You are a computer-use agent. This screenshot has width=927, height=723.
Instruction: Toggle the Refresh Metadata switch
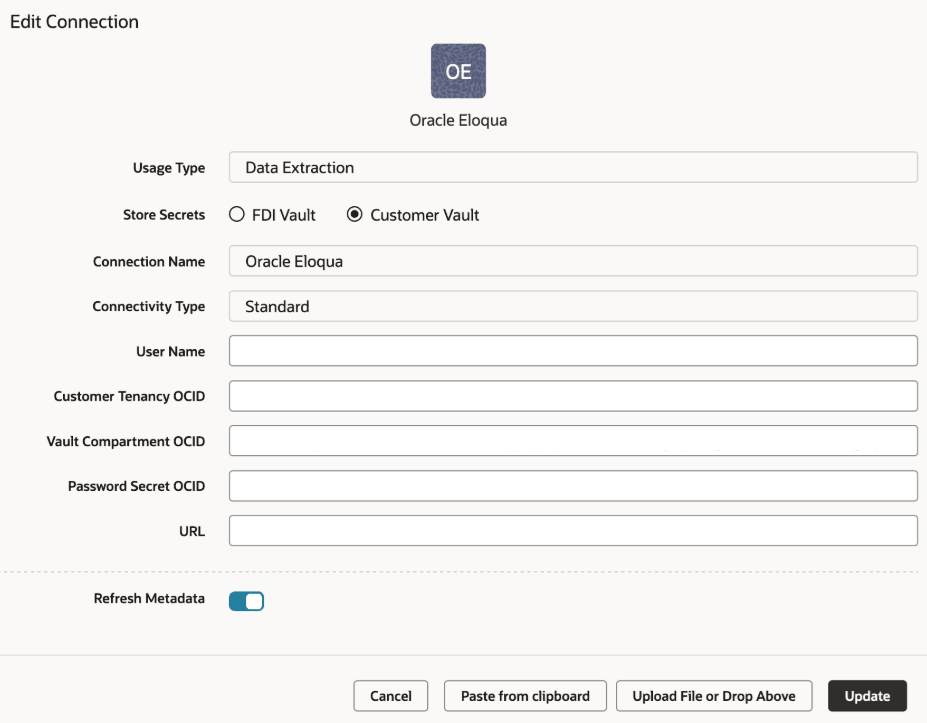click(x=247, y=601)
